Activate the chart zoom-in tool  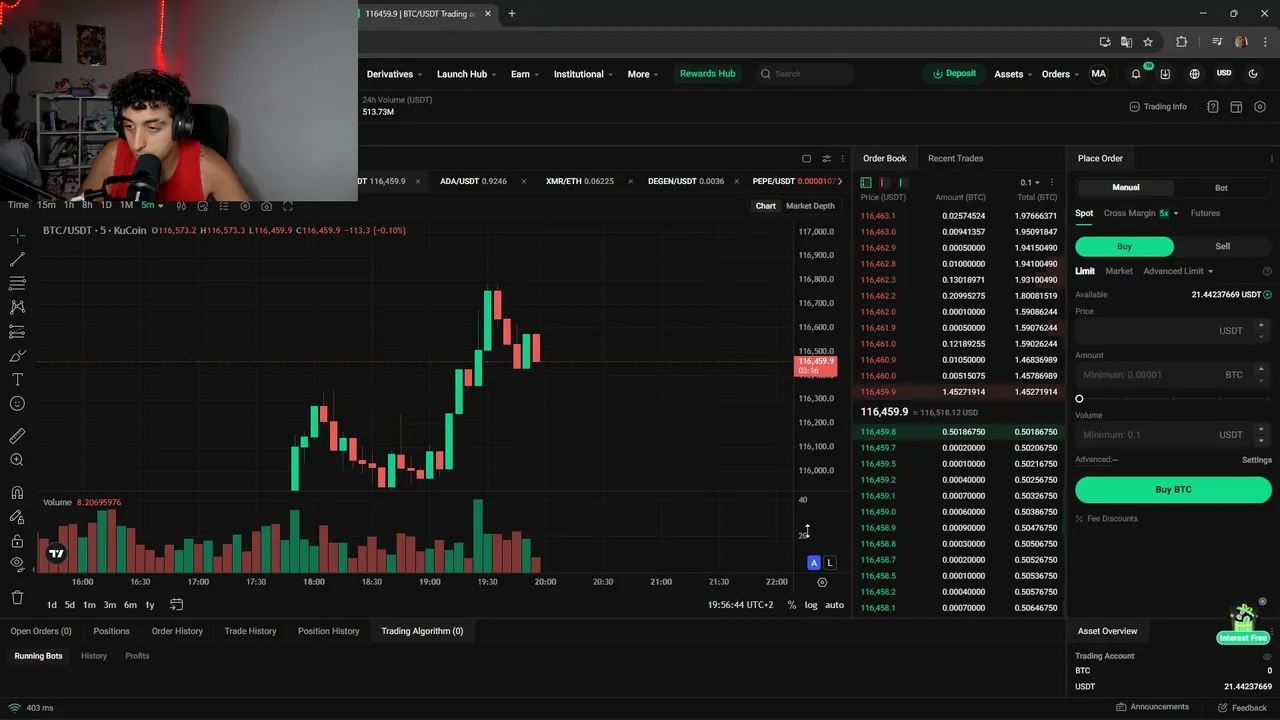tap(17, 460)
